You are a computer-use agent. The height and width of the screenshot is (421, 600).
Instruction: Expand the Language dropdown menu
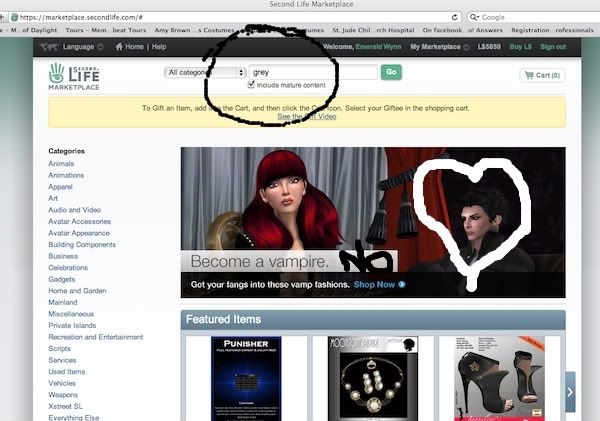[x=101, y=47]
